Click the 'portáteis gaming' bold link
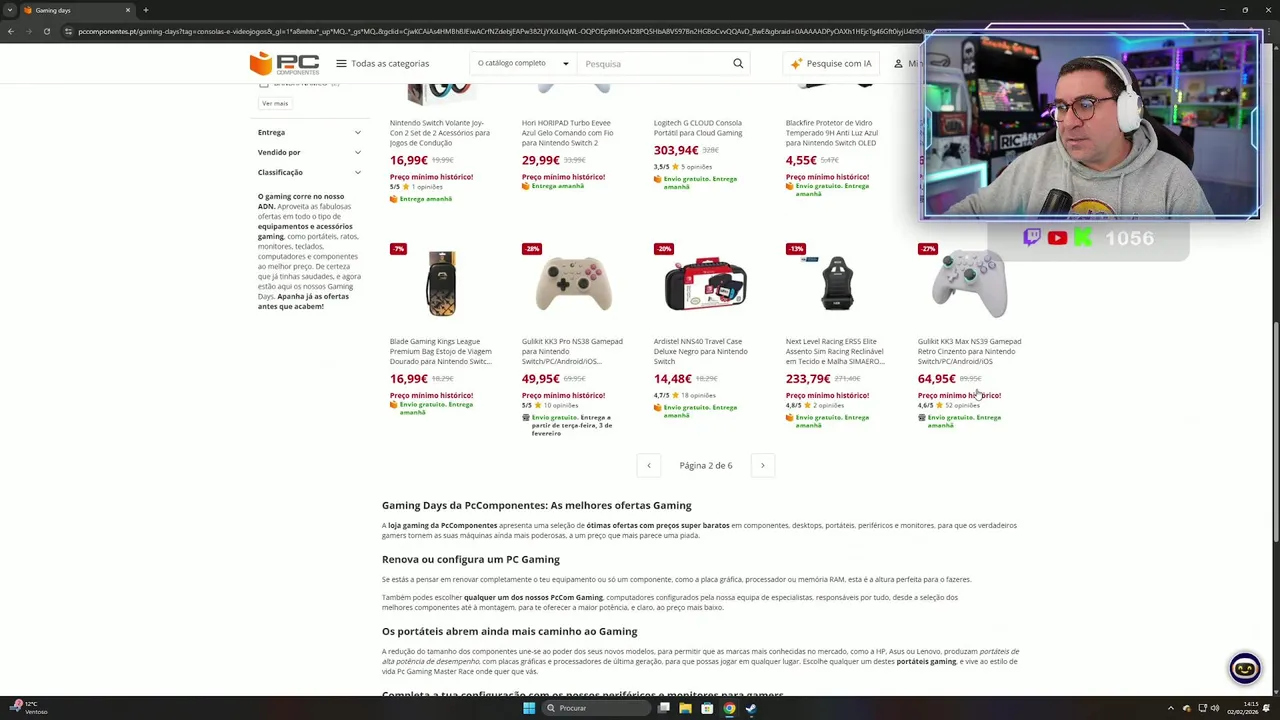 (926, 661)
